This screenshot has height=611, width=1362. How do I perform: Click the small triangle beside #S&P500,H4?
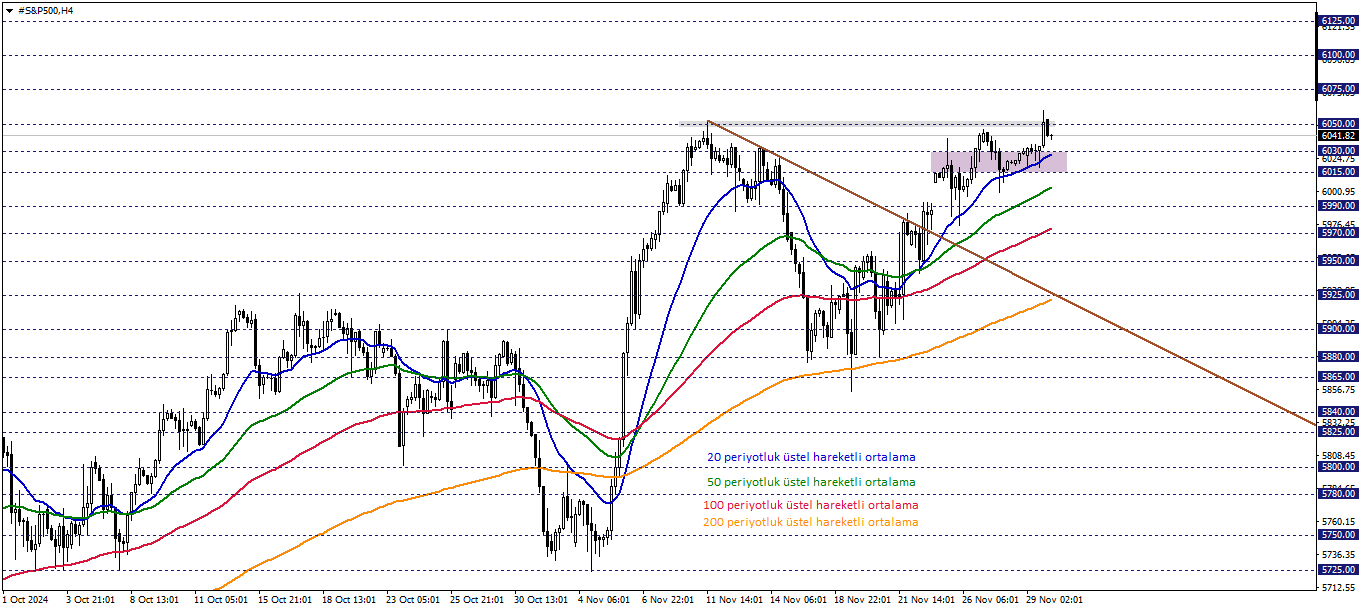pos(9,10)
